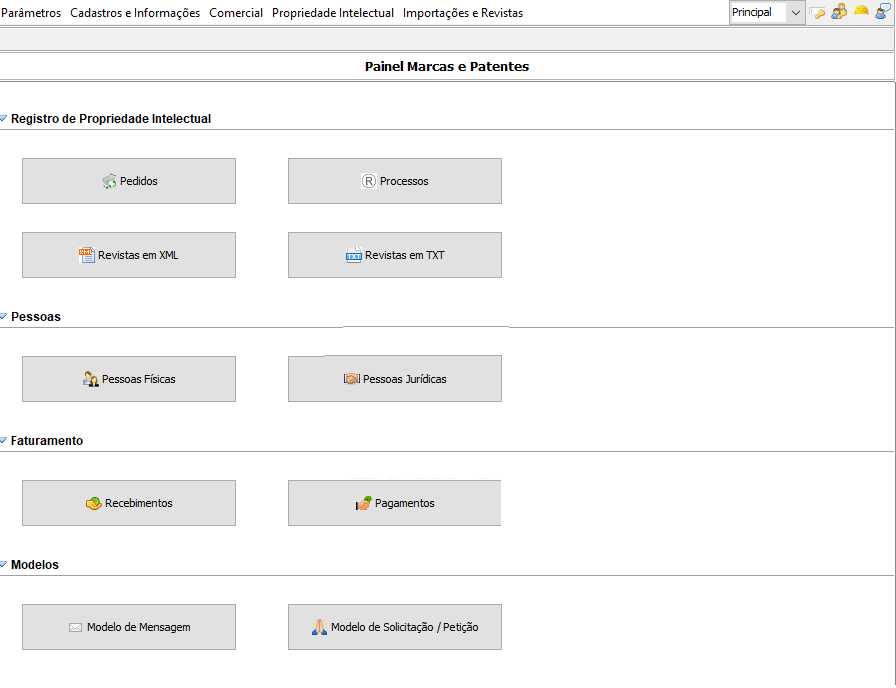
Task: Open Pagamentos
Action: (x=395, y=503)
